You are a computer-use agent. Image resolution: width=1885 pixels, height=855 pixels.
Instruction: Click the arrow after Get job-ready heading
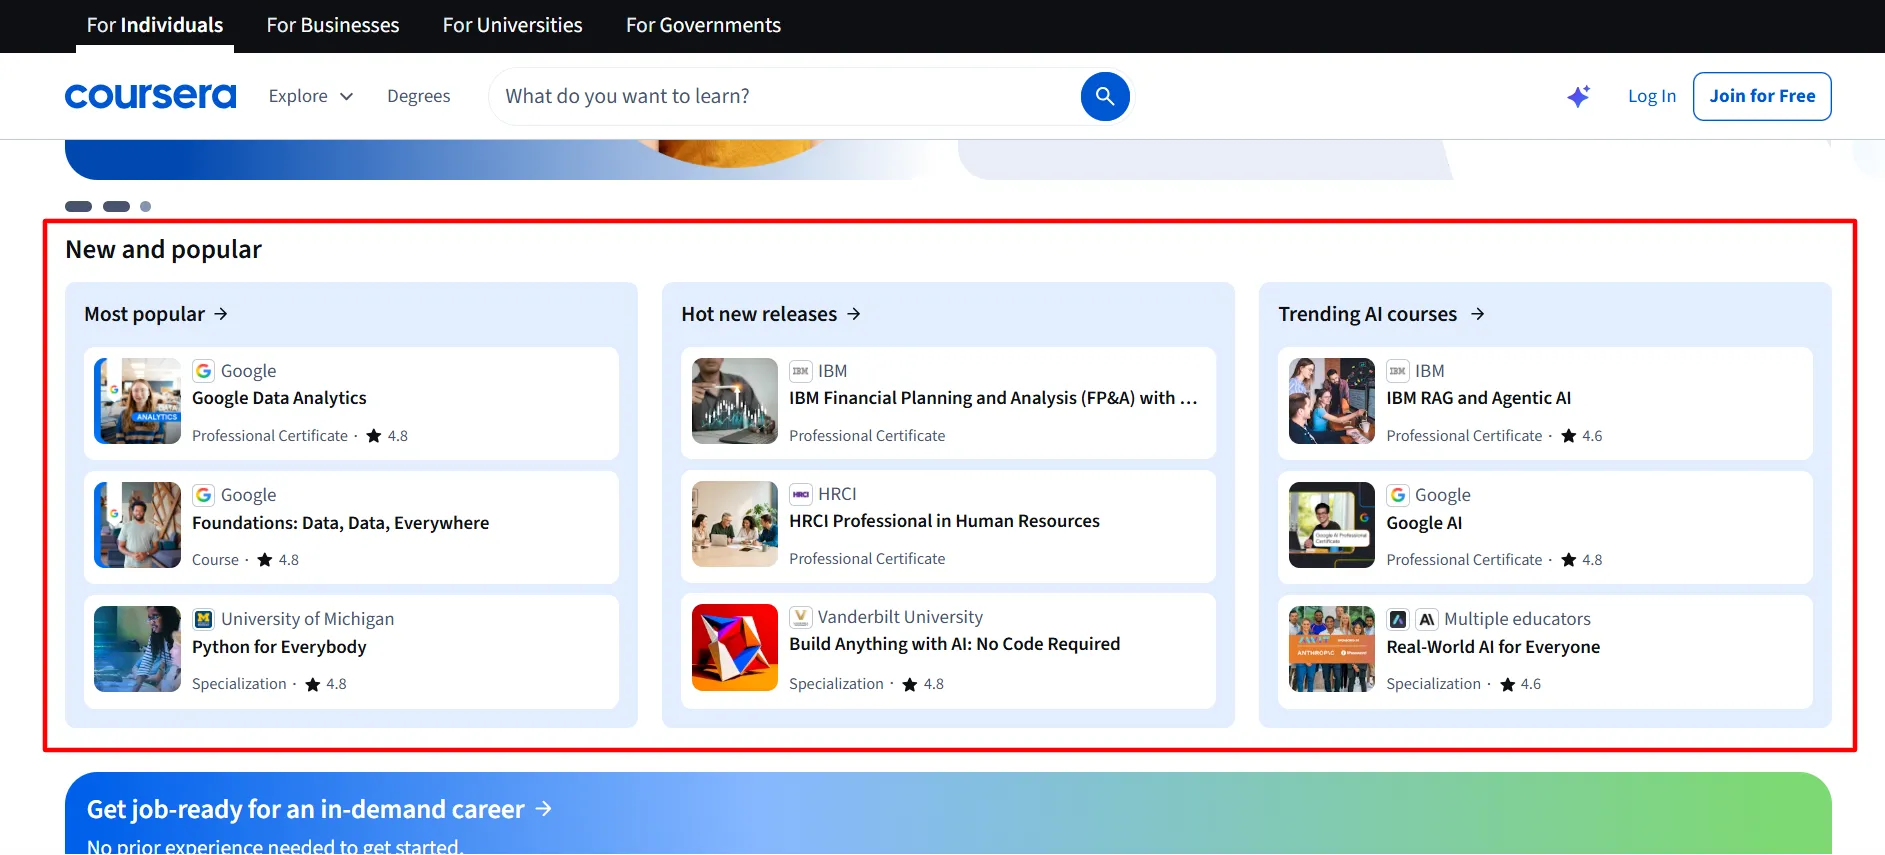[x=544, y=808]
